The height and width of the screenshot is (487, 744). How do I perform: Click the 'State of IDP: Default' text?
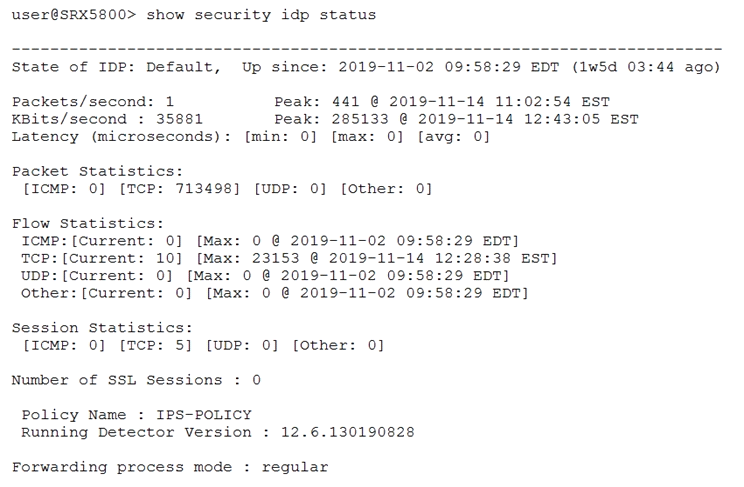pos(116,67)
